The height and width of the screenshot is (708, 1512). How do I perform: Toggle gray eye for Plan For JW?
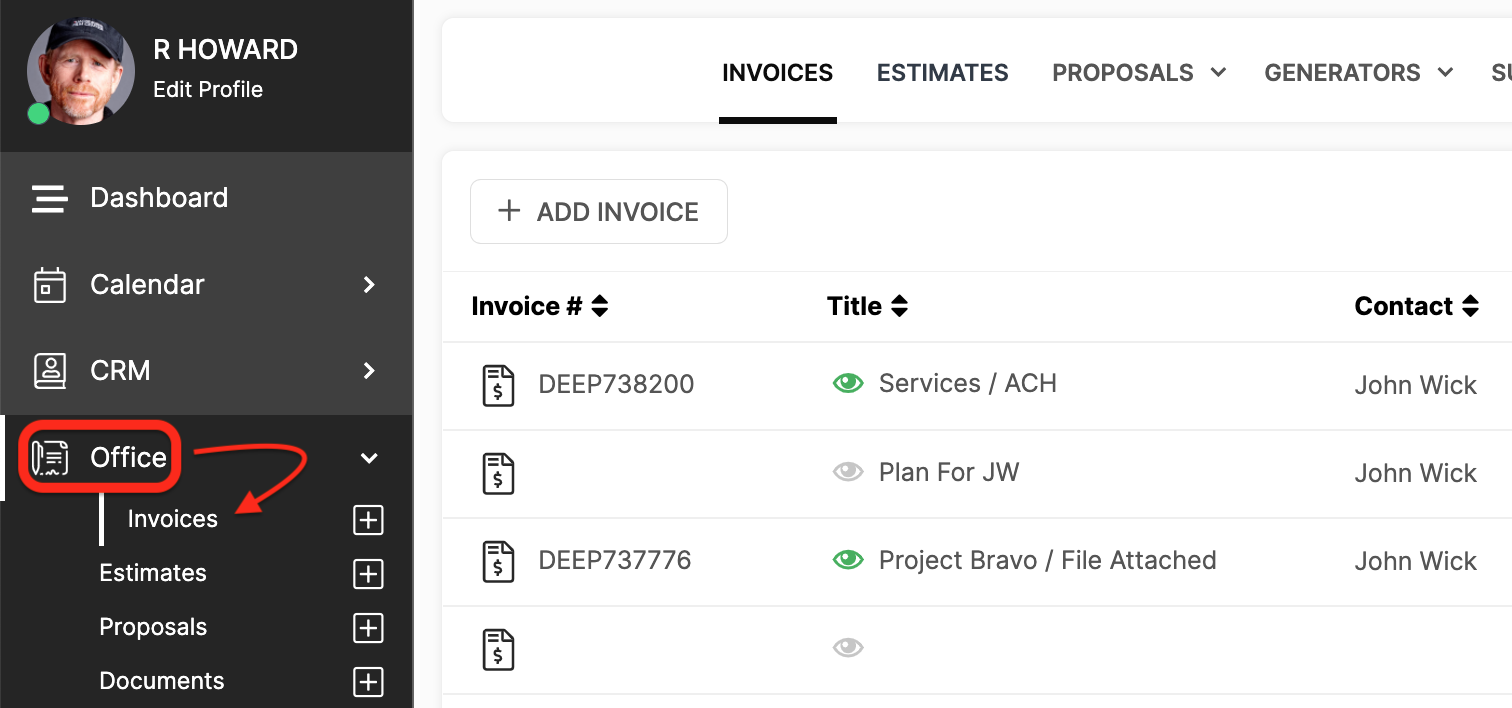[848, 472]
